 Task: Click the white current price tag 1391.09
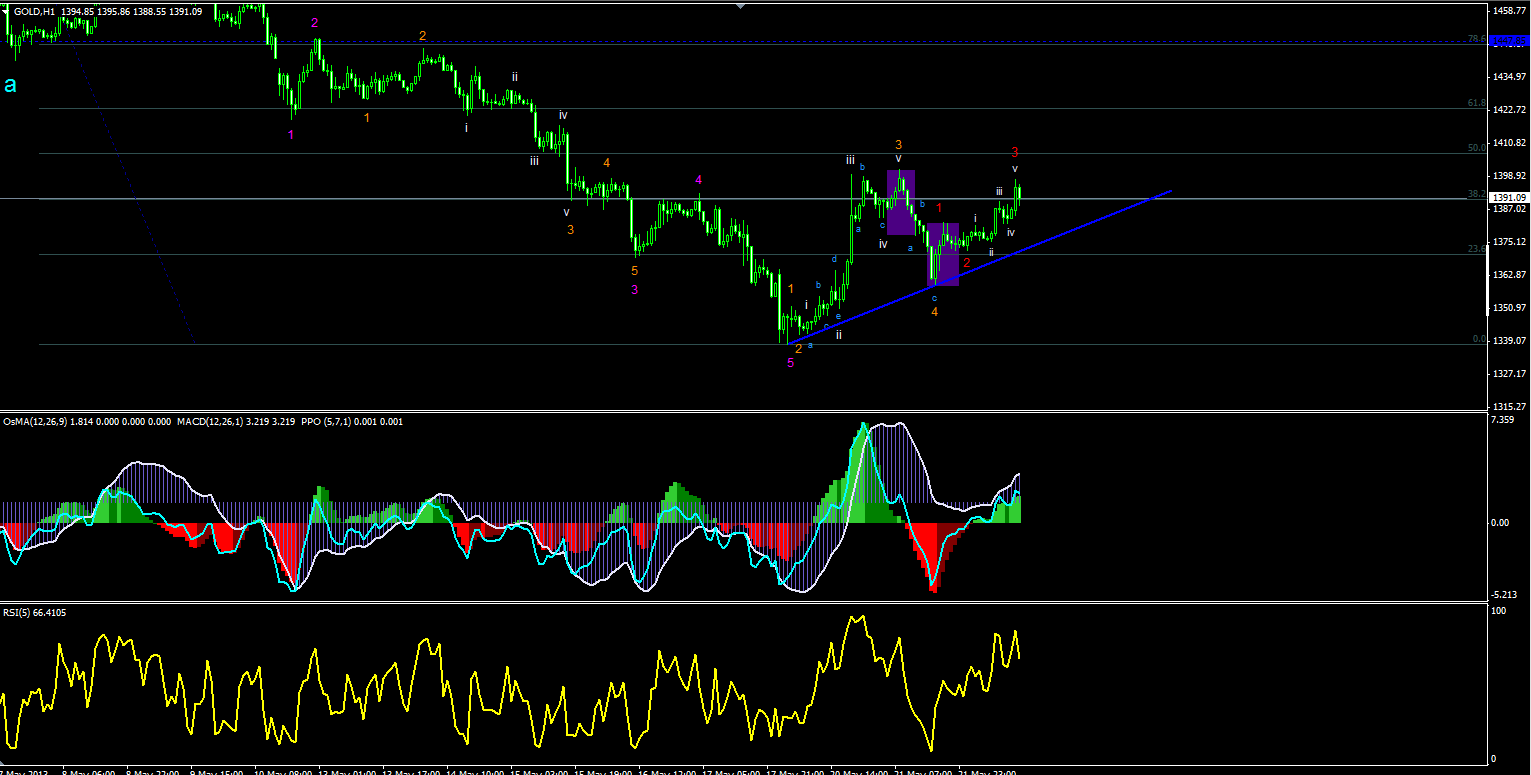(x=1510, y=197)
